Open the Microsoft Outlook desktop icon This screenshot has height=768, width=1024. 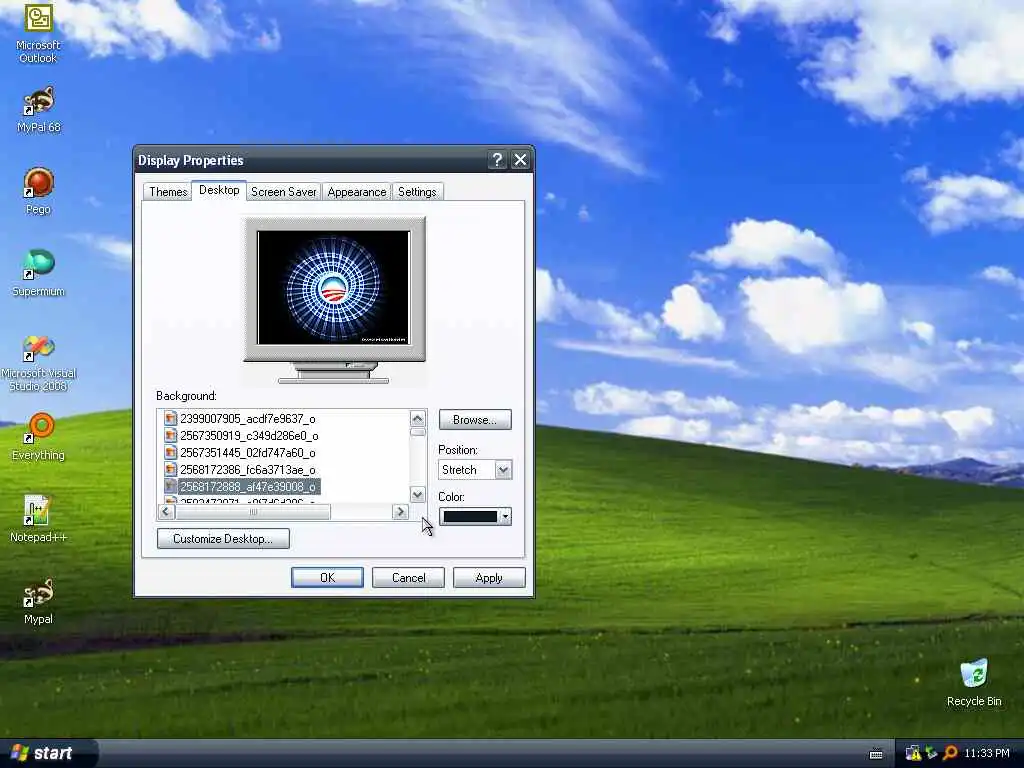(x=38, y=33)
